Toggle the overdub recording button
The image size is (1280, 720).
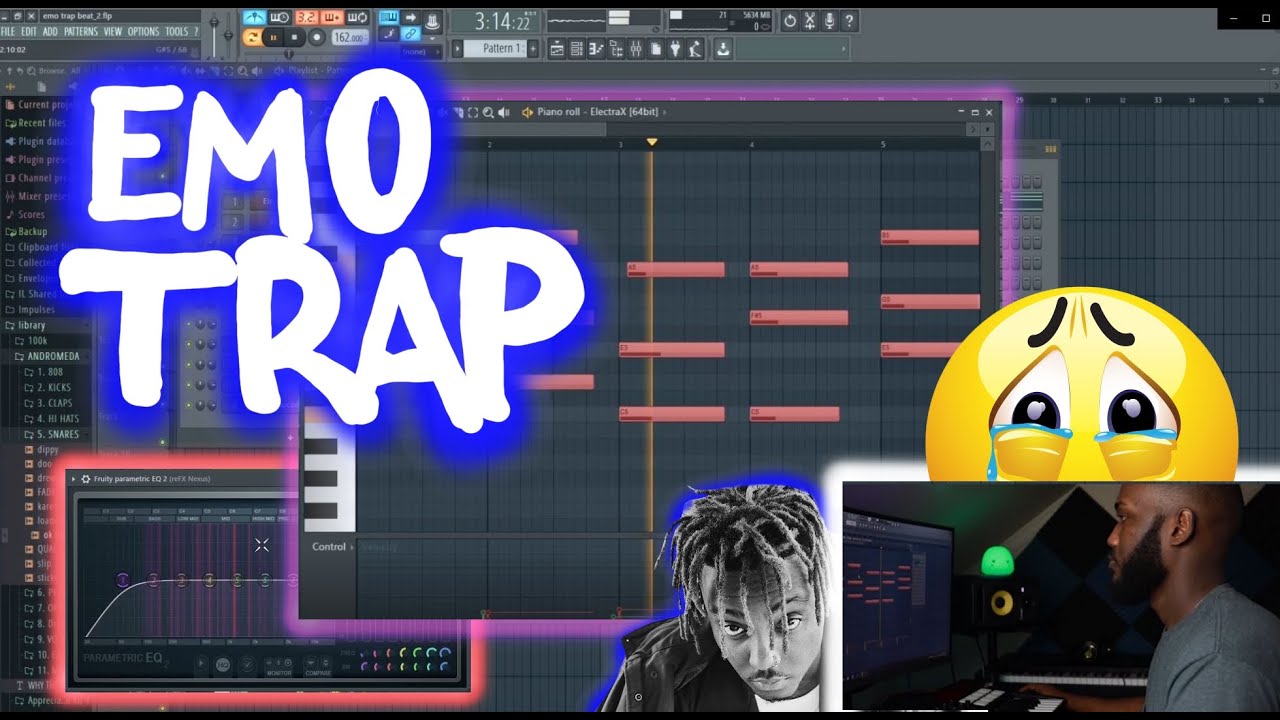332,17
